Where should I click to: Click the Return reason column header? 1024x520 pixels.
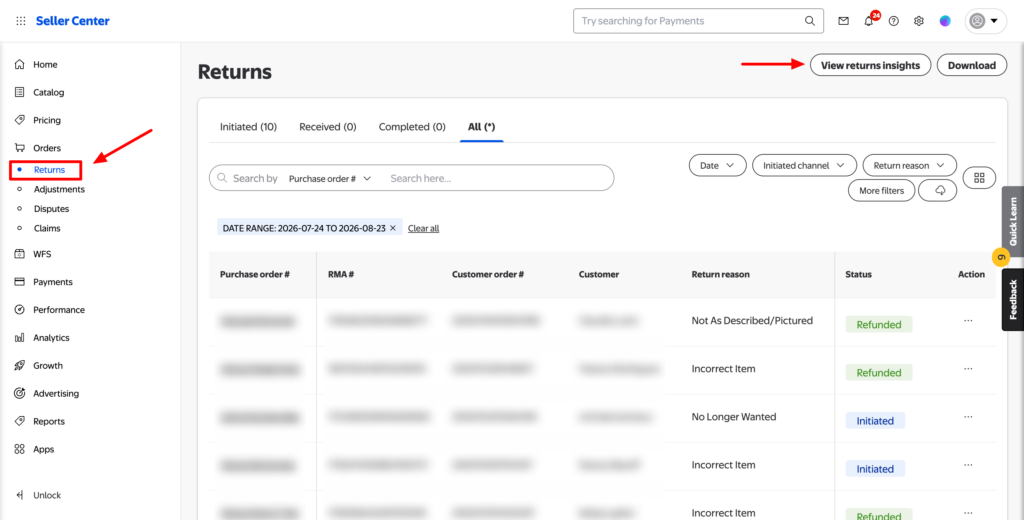(x=720, y=274)
